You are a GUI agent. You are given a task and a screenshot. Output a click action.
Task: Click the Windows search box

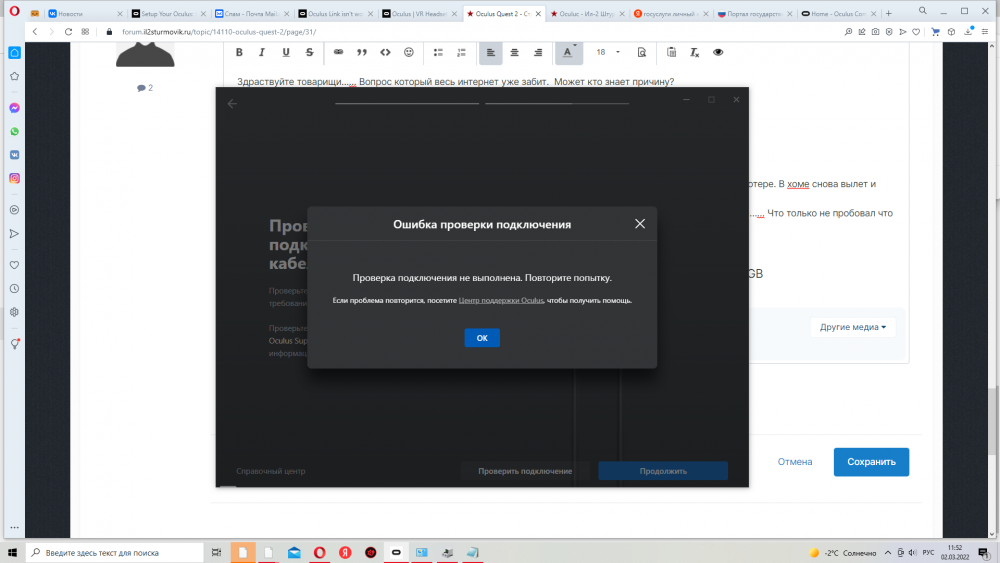click(x=115, y=553)
